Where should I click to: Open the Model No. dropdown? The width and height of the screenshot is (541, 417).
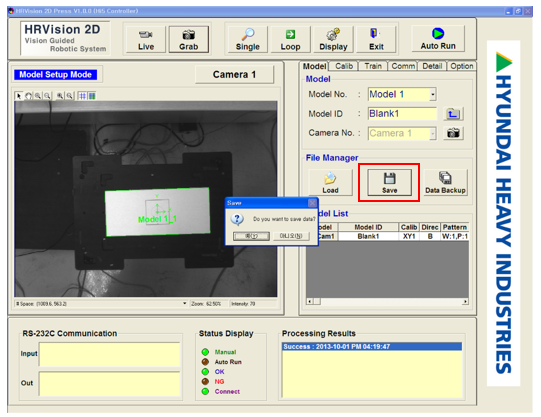433,94
